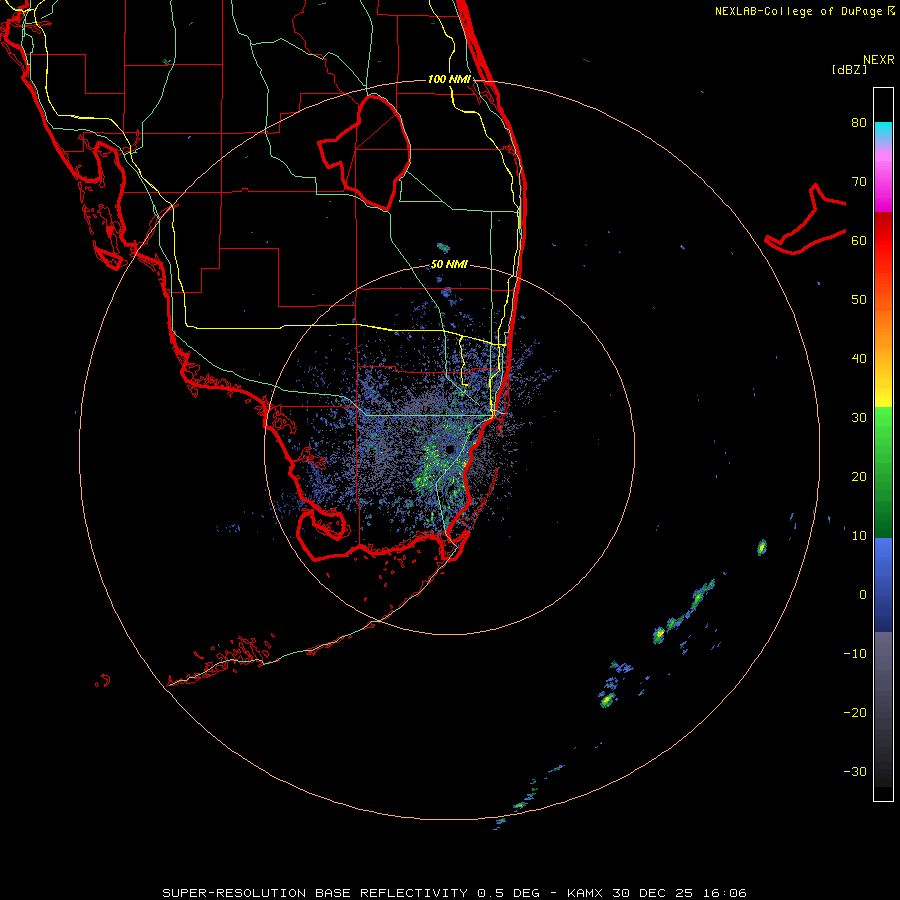Click the 30 dBZ scale value
900x900 pixels.
click(x=859, y=418)
